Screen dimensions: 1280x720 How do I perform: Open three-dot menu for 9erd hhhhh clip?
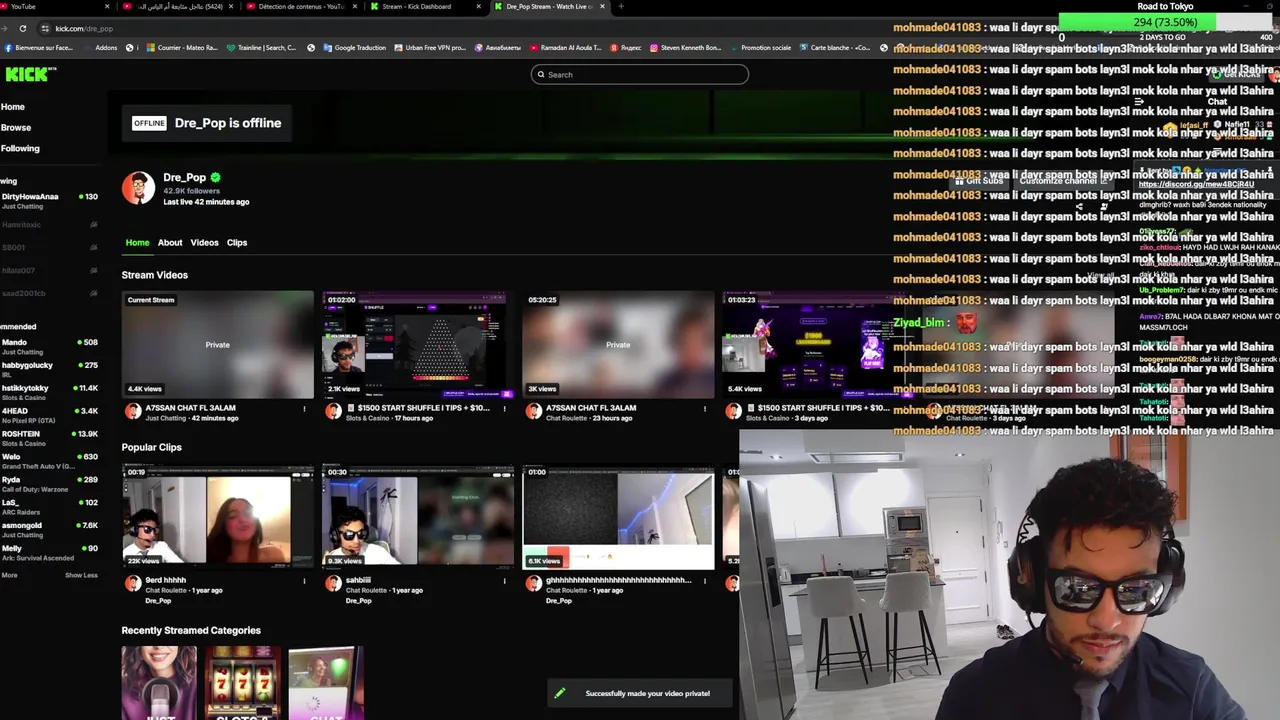304,580
